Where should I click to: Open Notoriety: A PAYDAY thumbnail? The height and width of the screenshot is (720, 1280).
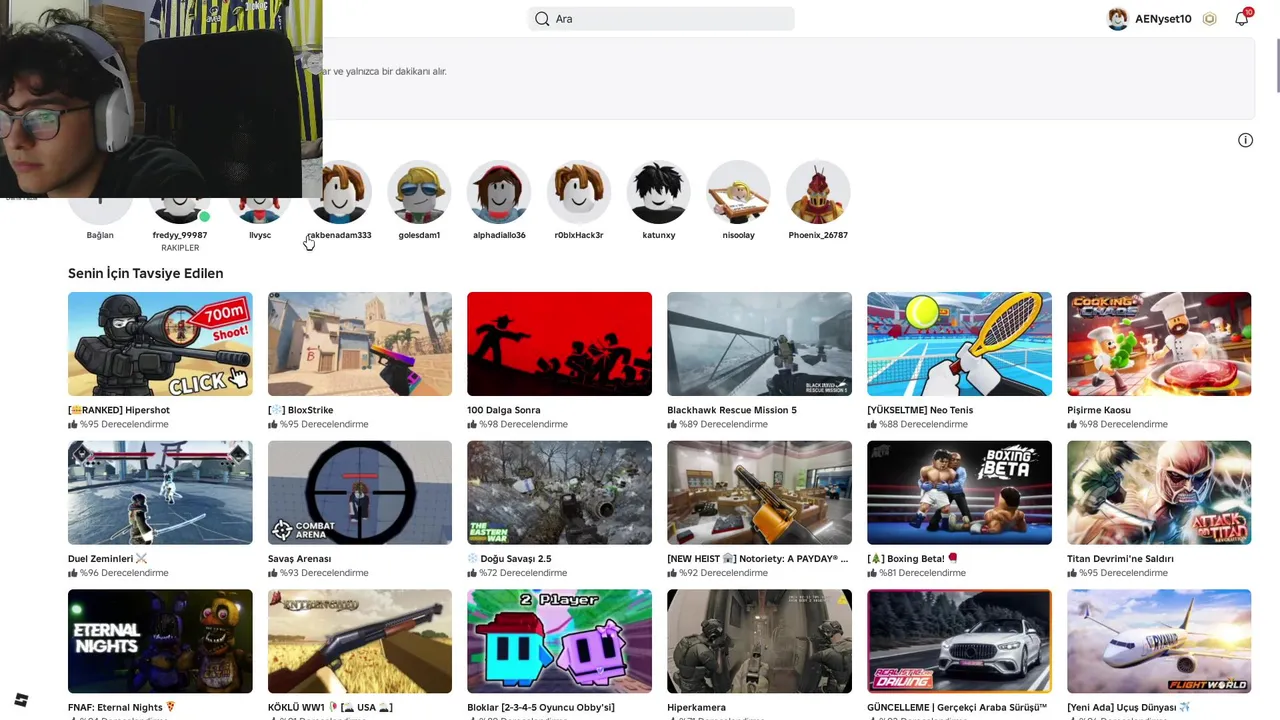(x=759, y=493)
